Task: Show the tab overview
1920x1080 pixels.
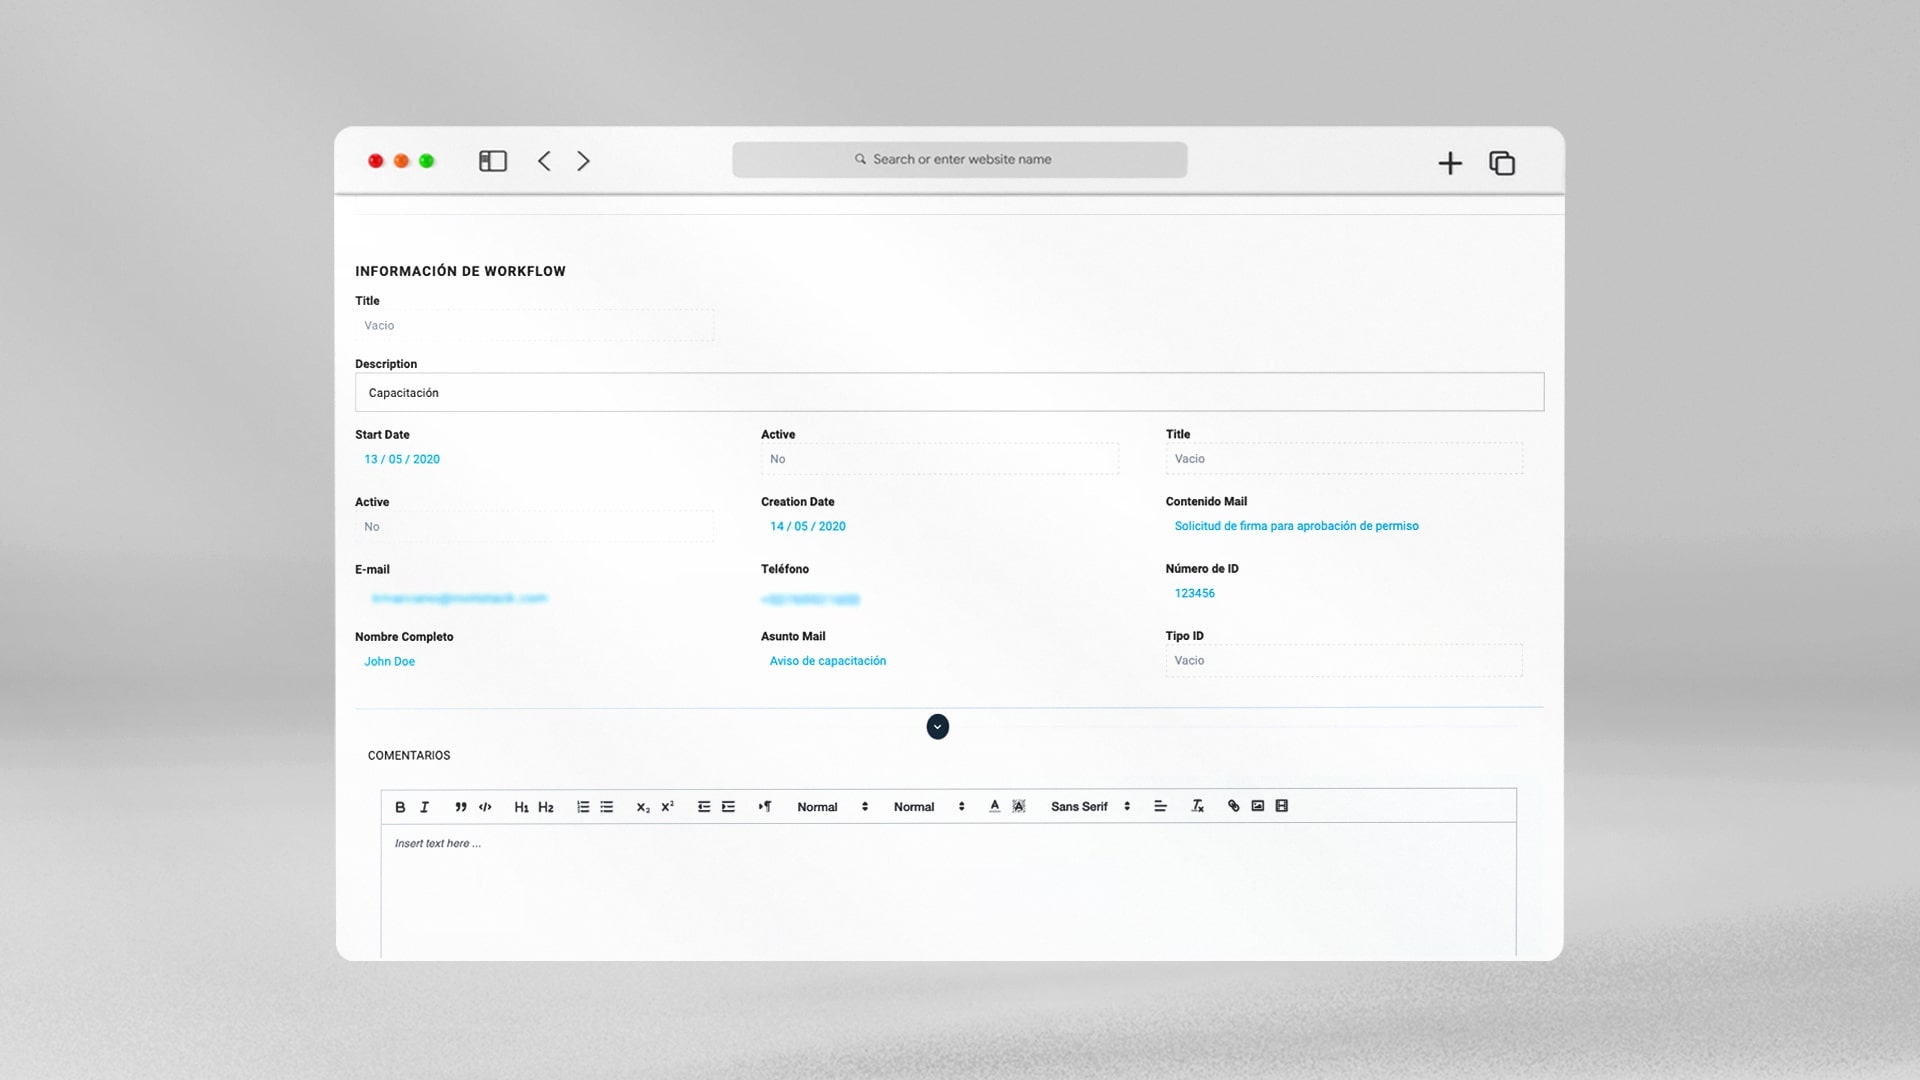Action: [x=1502, y=163]
